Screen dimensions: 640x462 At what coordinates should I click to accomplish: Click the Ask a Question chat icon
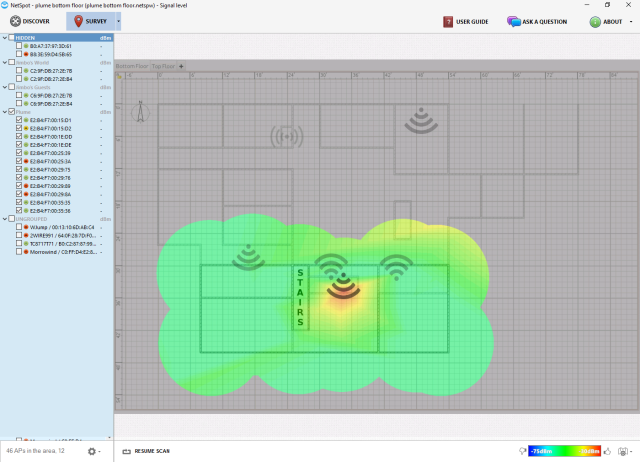point(513,21)
